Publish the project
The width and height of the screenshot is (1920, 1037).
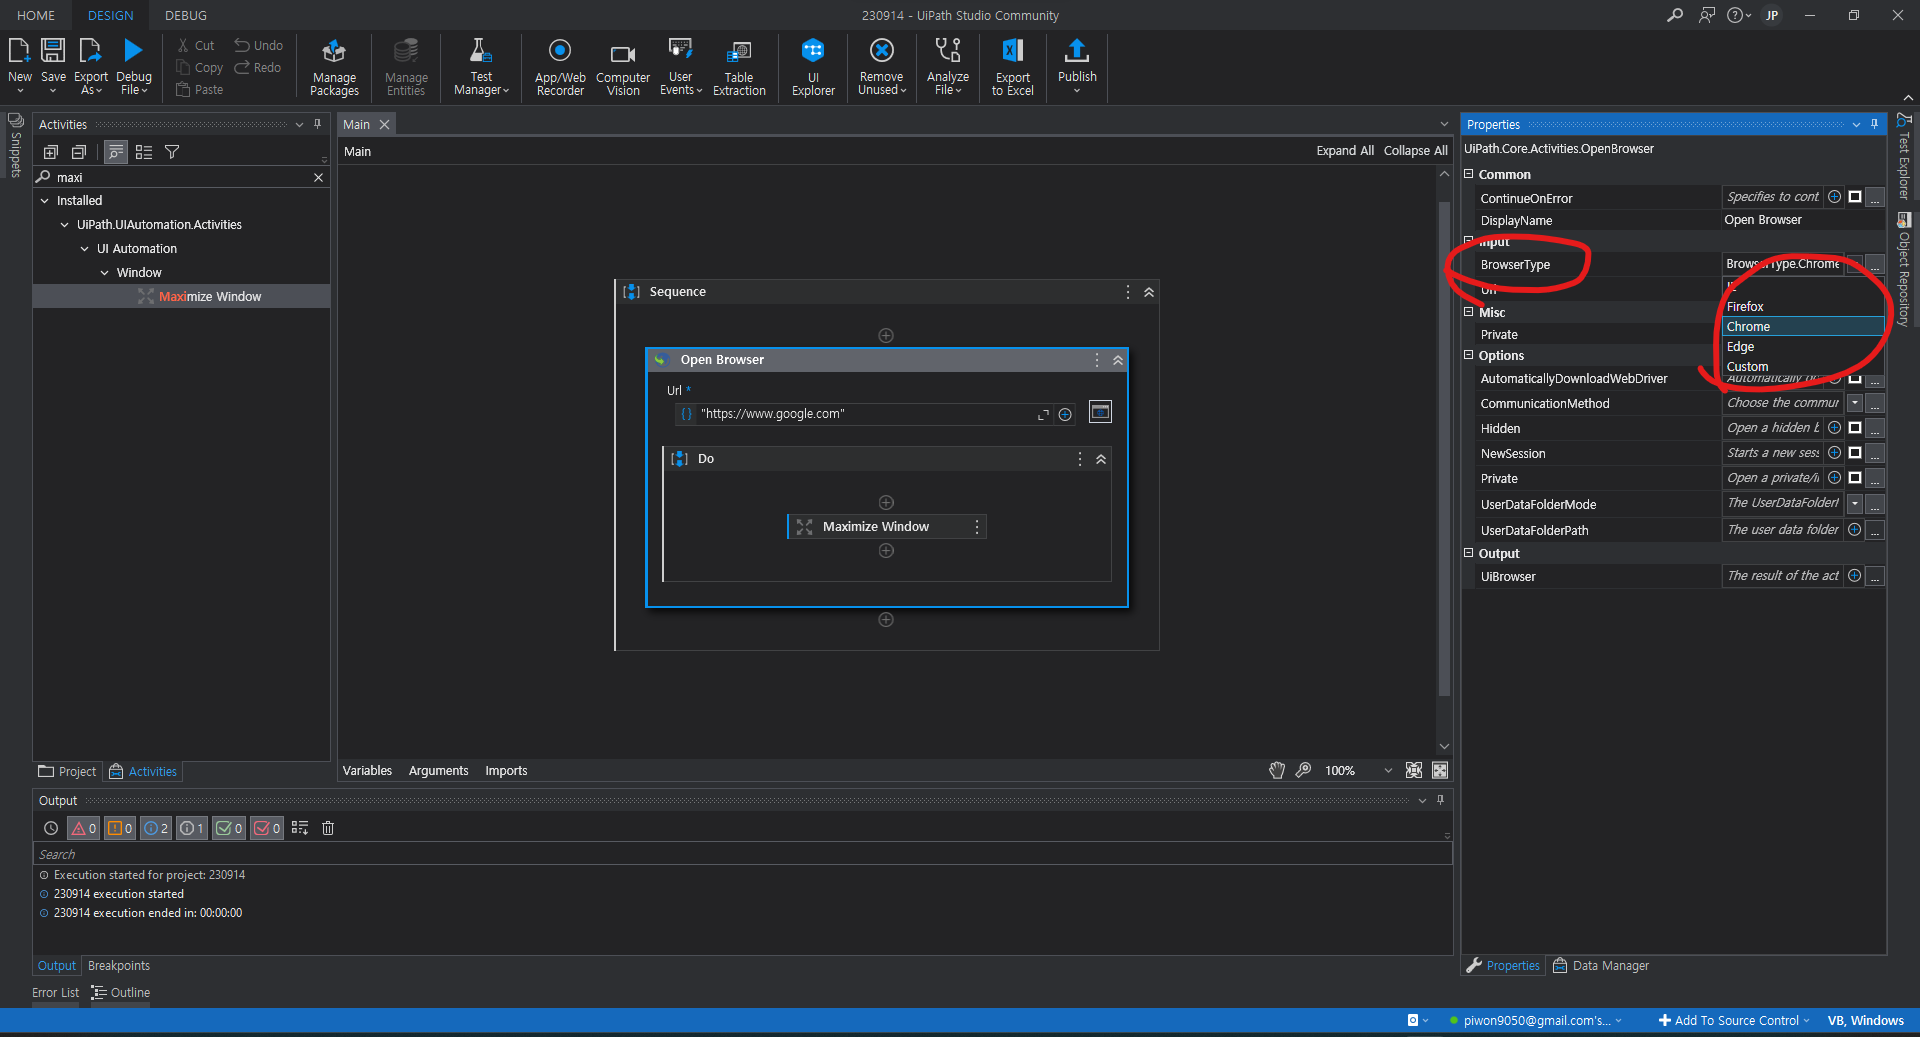(x=1077, y=66)
